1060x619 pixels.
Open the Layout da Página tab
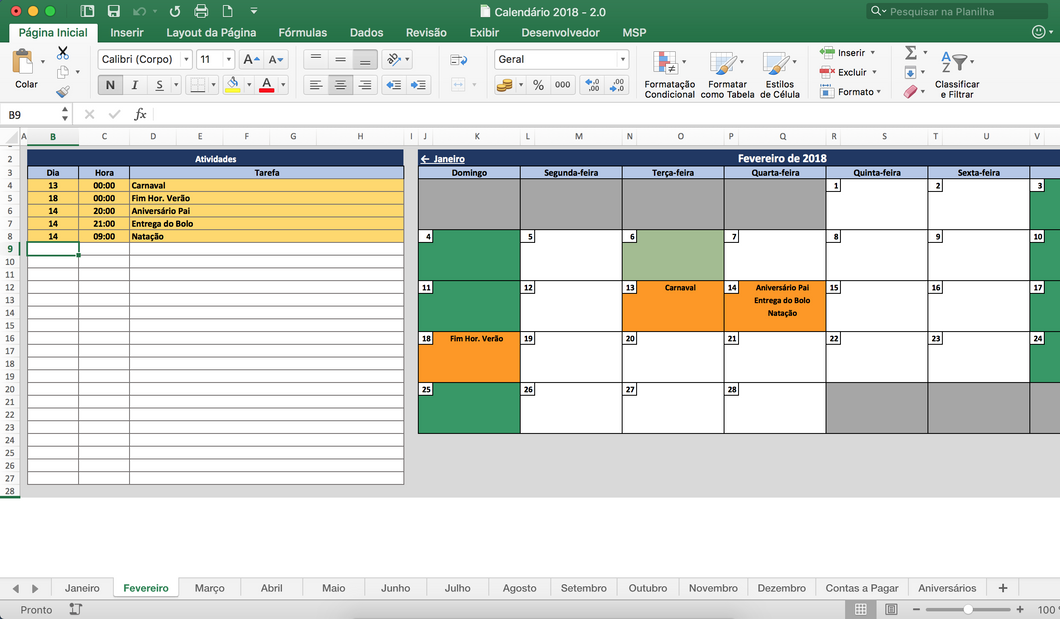pyautogui.click(x=211, y=32)
